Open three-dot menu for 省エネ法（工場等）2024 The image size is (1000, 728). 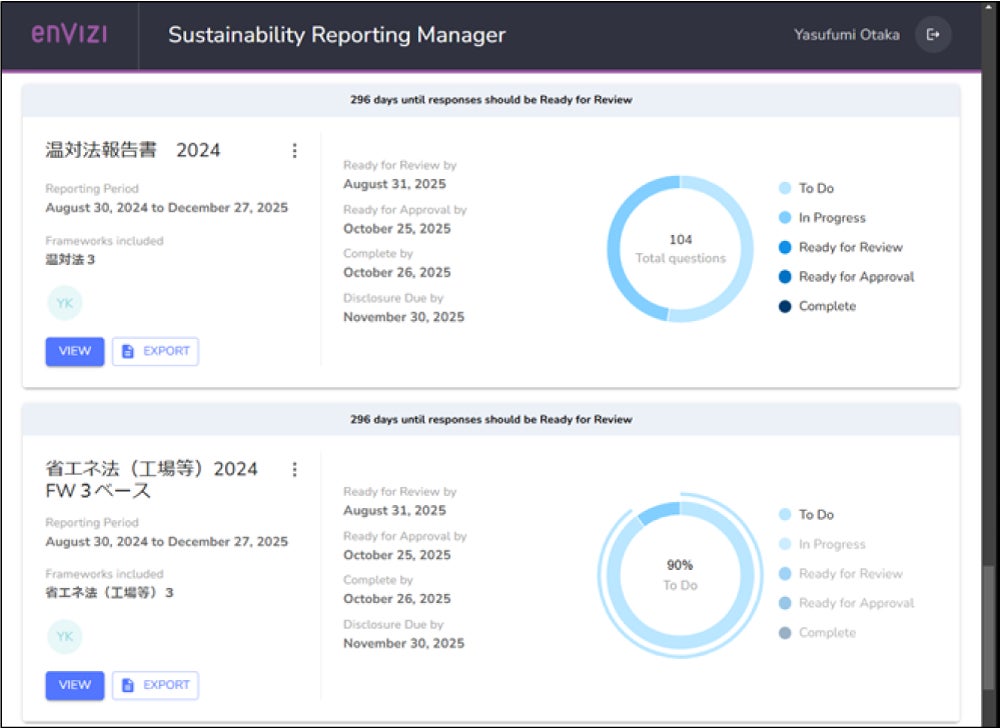tap(294, 469)
